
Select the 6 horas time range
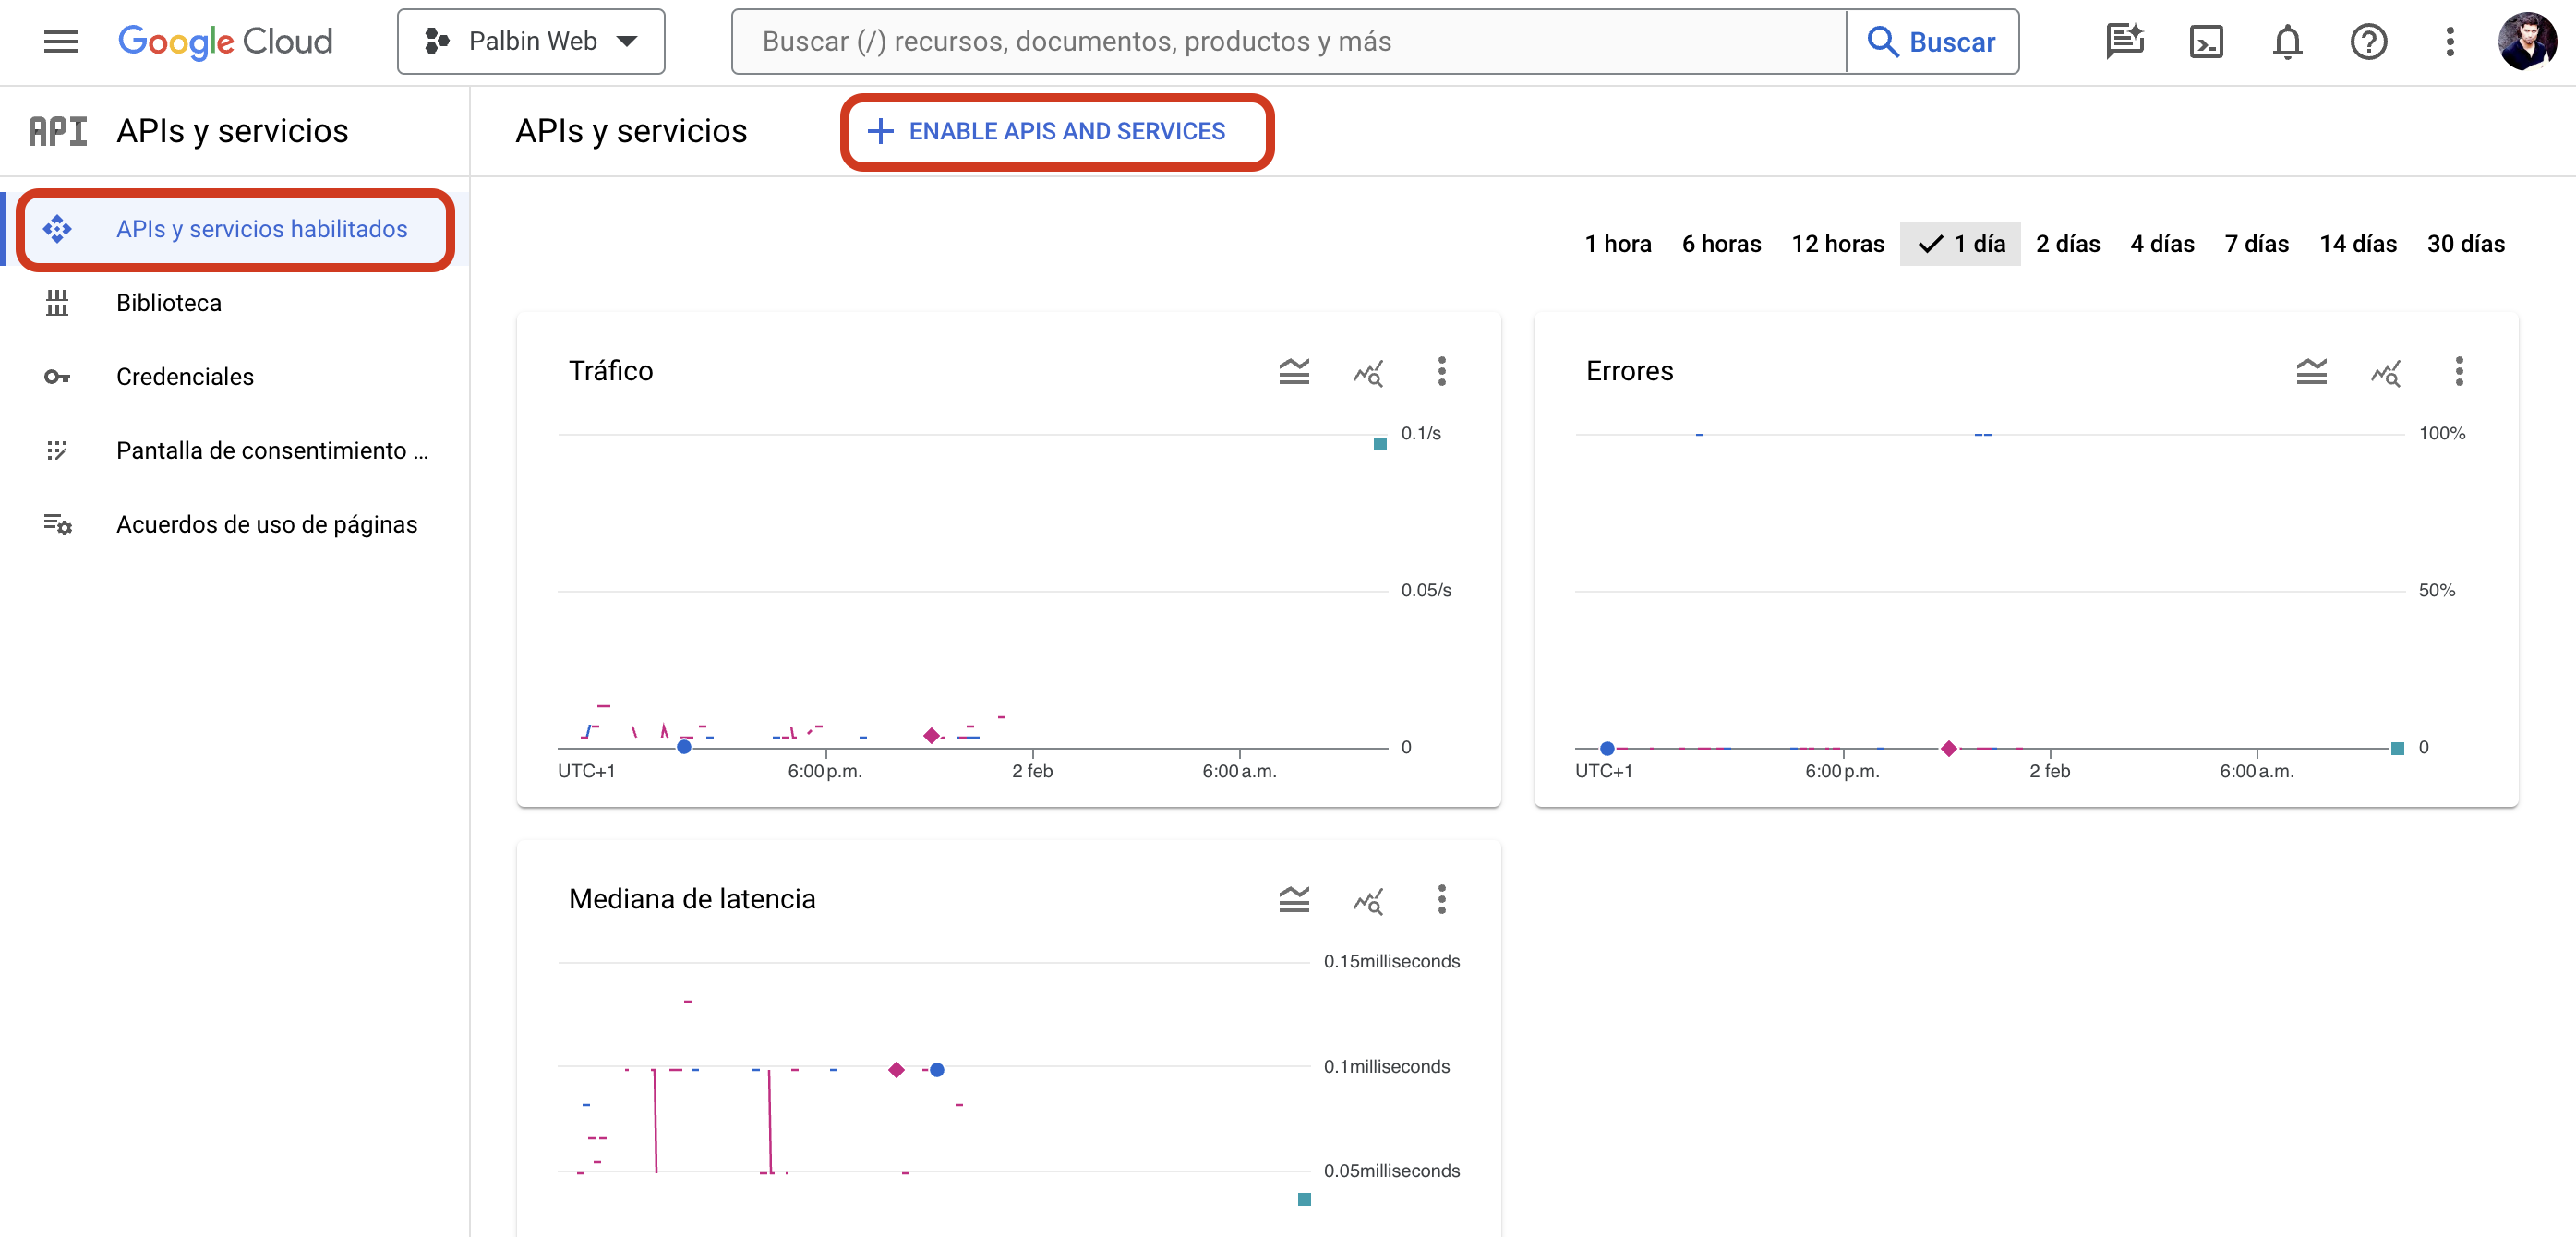click(1721, 244)
